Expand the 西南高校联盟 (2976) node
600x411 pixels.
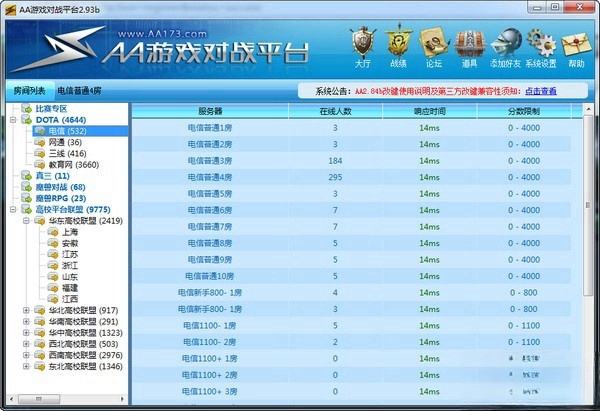tap(26, 355)
